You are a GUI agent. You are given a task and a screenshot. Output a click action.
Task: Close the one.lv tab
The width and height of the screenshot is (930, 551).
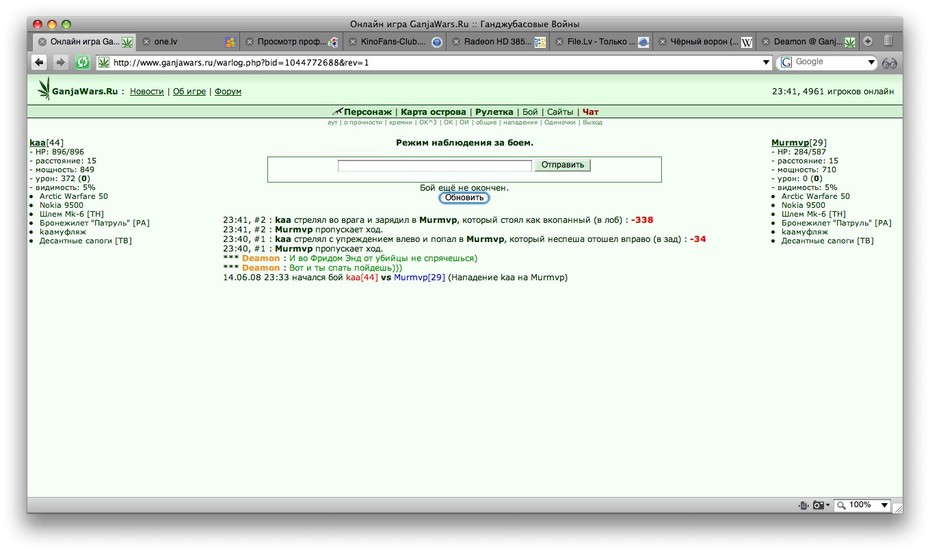[146, 42]
